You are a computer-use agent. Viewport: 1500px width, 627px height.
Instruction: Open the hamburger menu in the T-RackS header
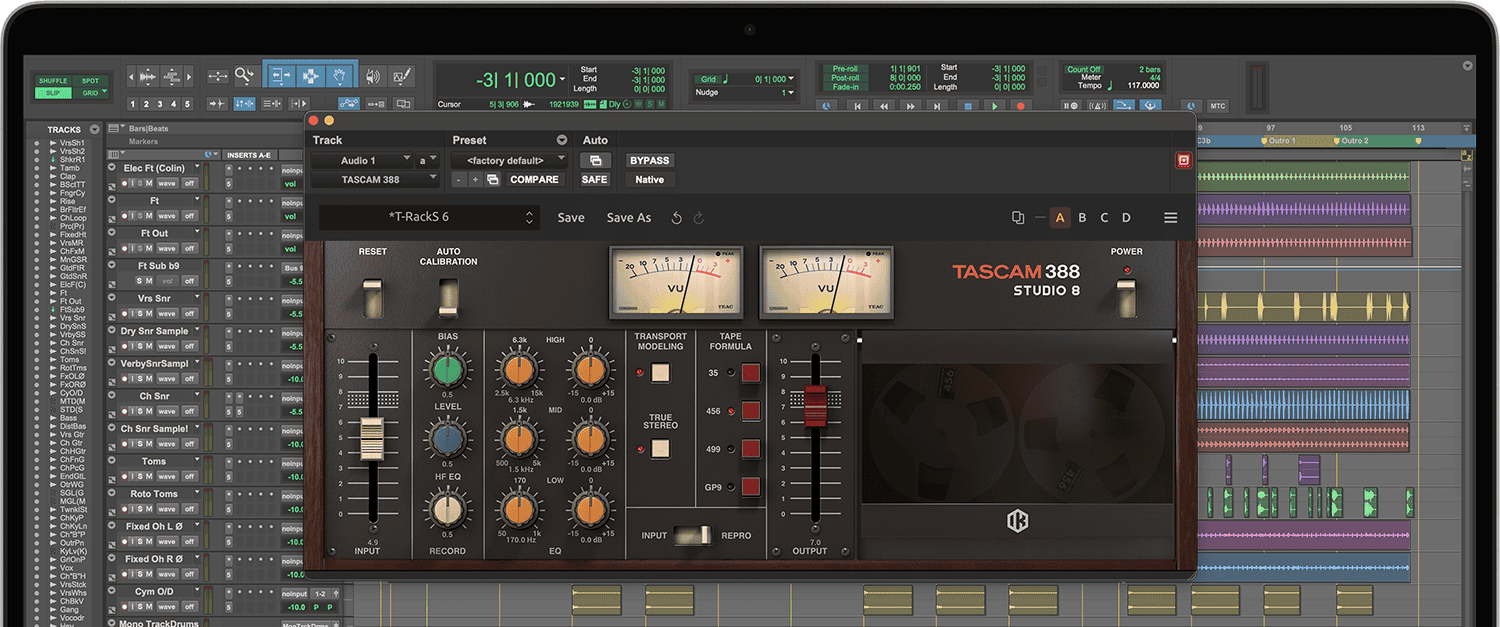(x=1170, y=217)
